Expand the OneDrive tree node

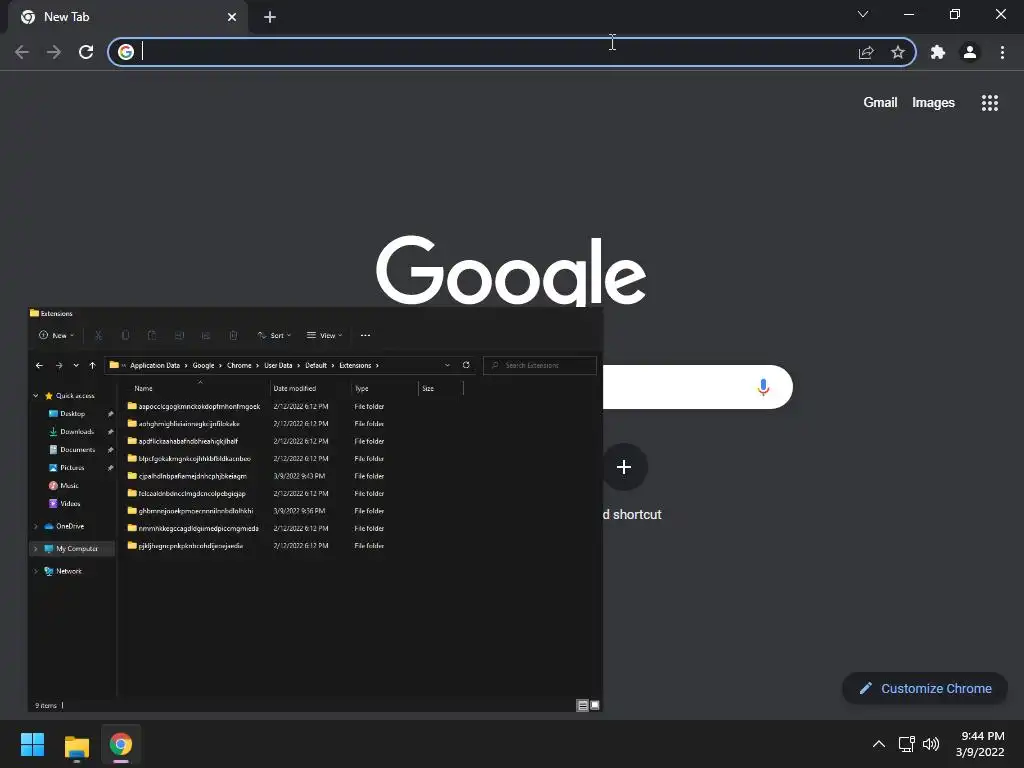click(x=36, y=526)
